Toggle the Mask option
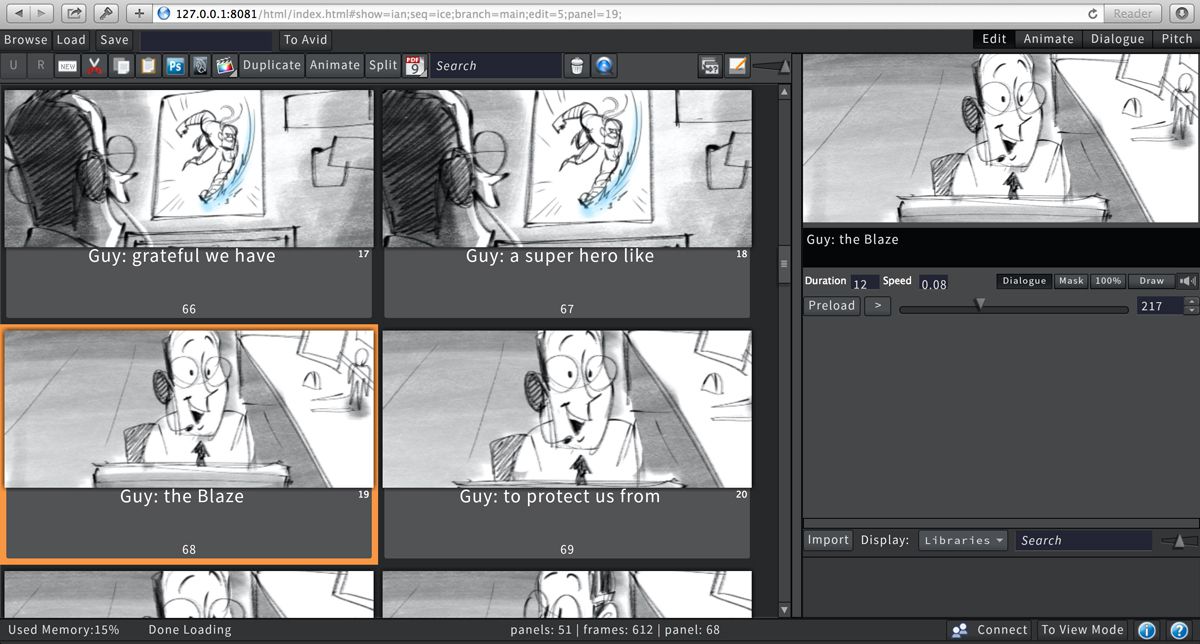 click(x=1071, y=282)
